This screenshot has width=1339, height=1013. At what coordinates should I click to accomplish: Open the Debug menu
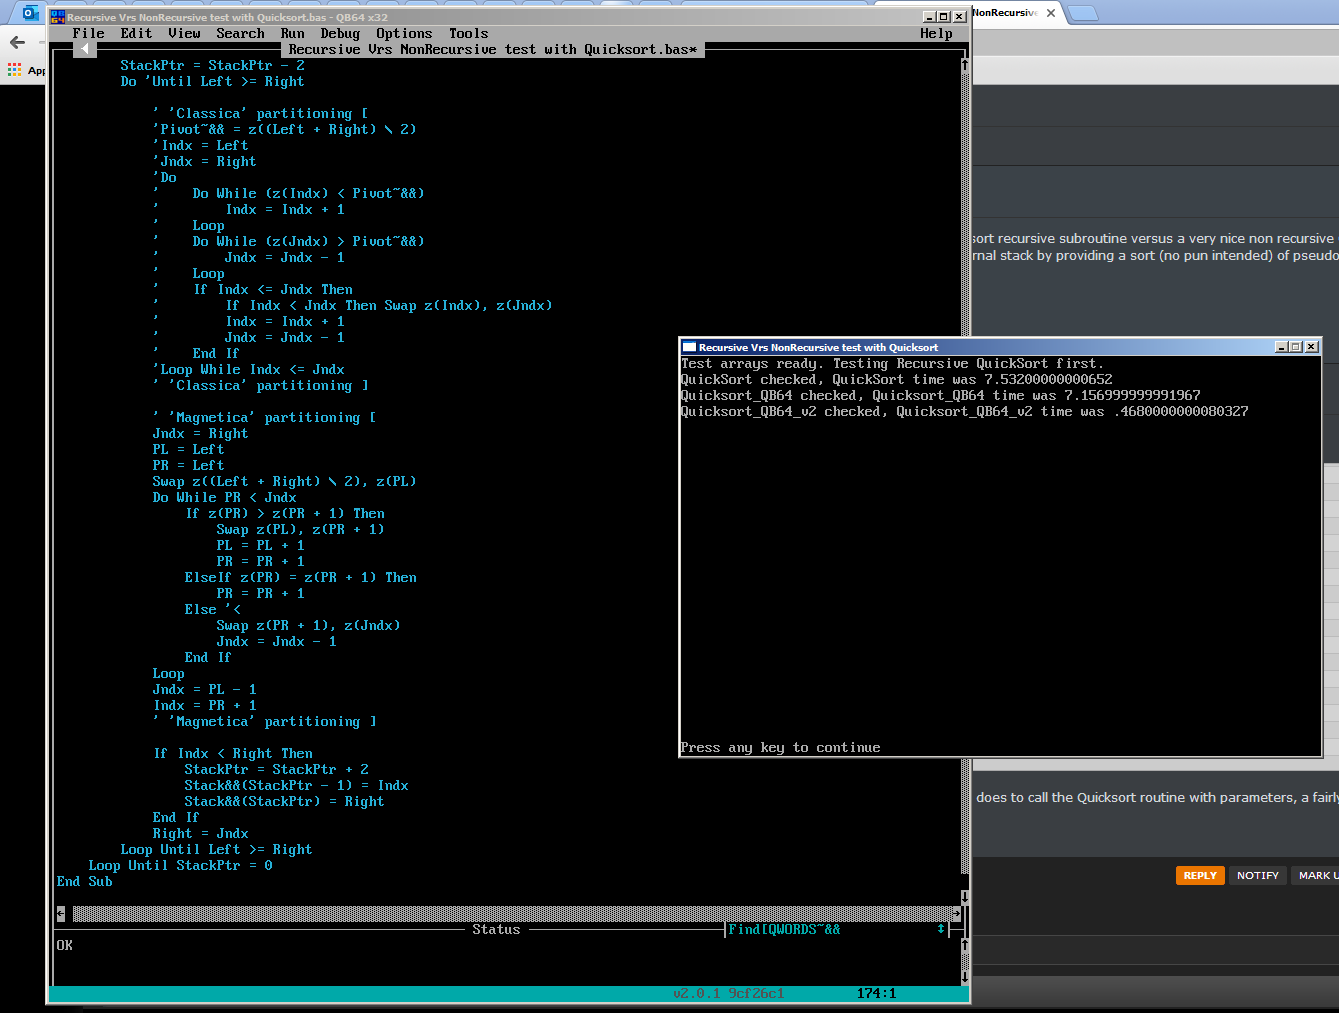coord(340,33)
